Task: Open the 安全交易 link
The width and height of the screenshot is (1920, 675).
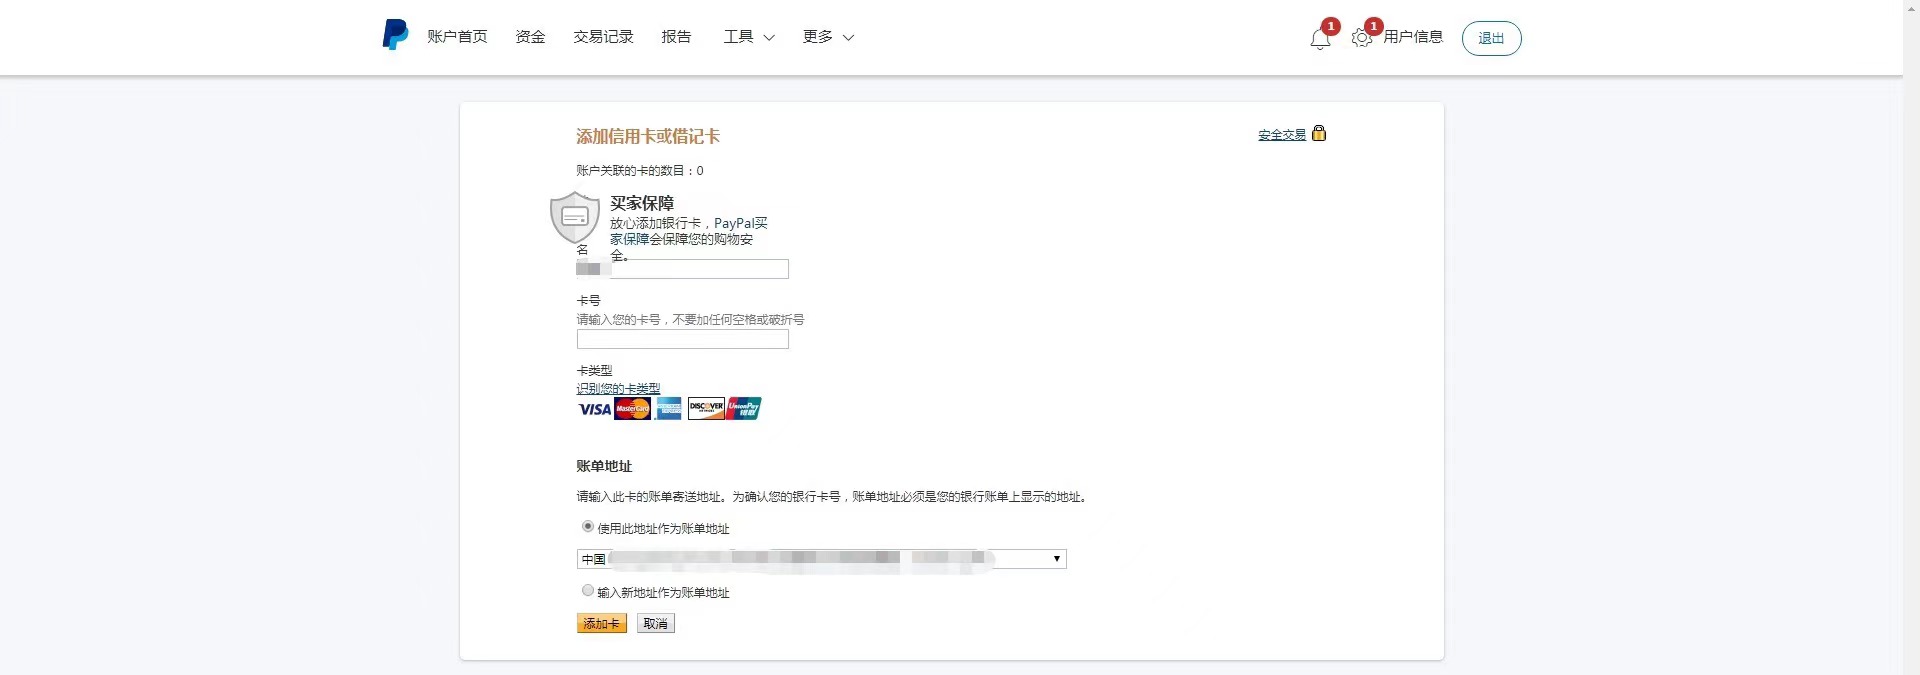Action: (x=1282, y=135)
